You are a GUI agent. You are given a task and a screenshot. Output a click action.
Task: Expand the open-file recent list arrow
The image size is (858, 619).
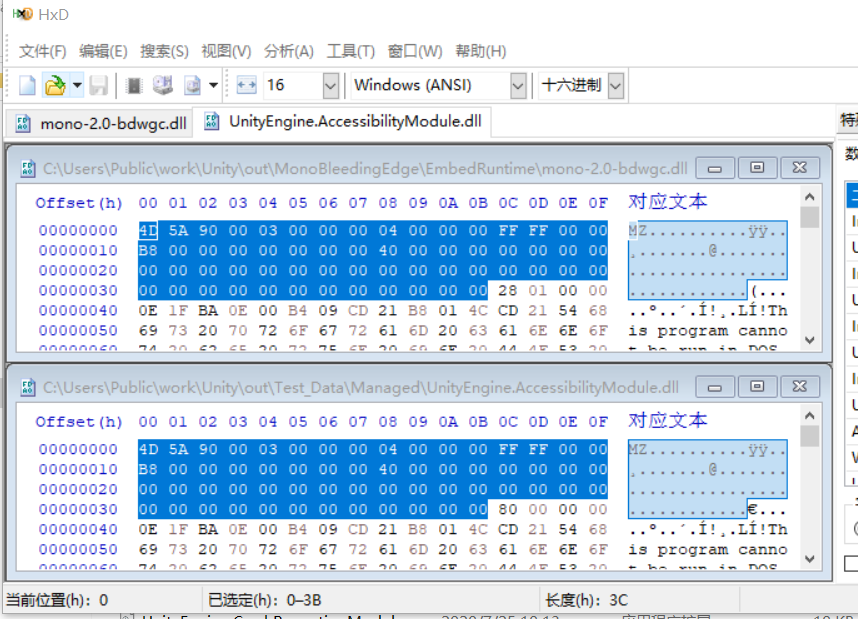click(x=77, y=86)
